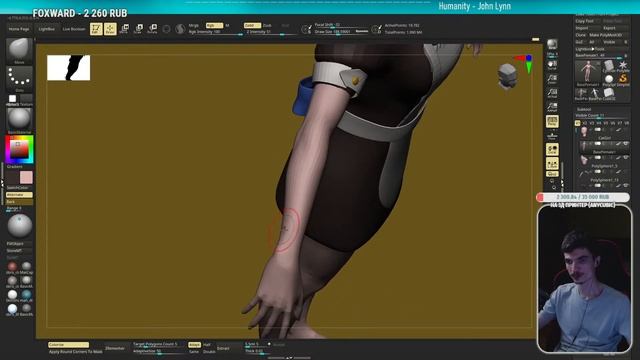
Task: Click the Zoom canvas icon
Action: pos(552,79)
